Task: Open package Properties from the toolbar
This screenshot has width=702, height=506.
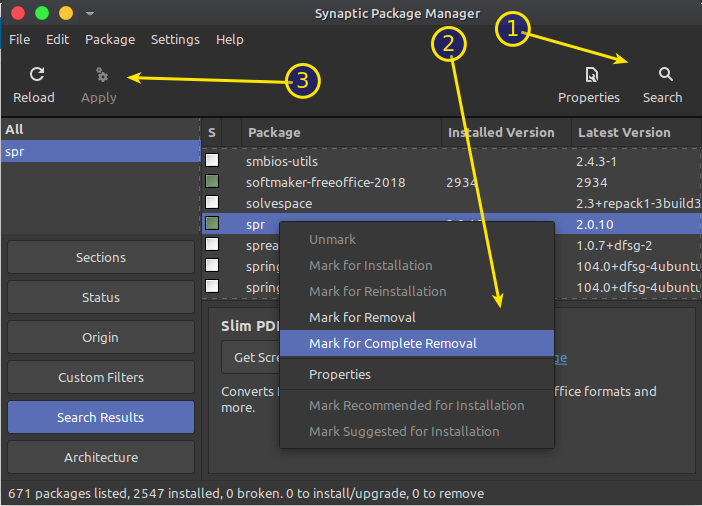Action: (588, 85)
